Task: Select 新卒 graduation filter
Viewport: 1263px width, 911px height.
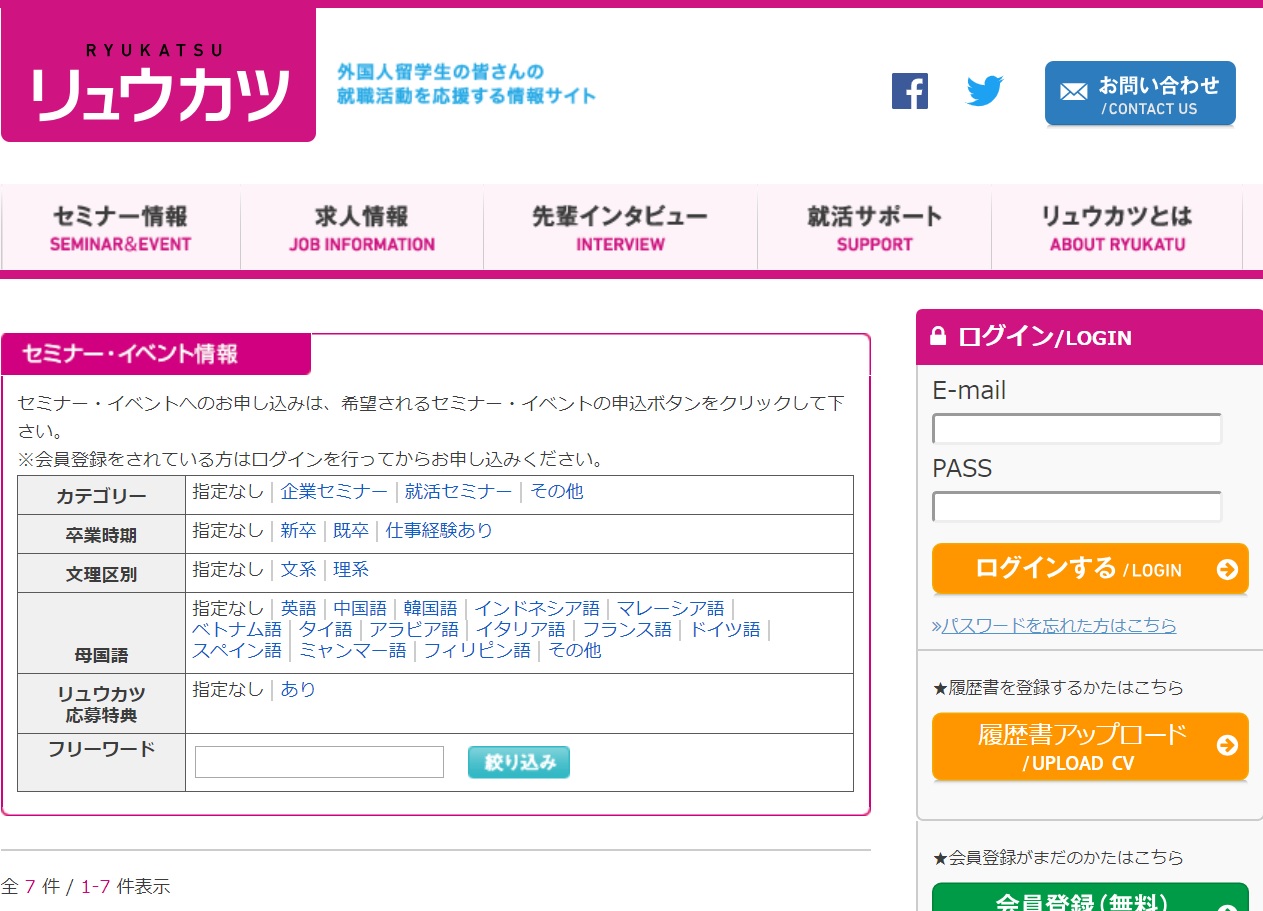Action: coord(298,531)
